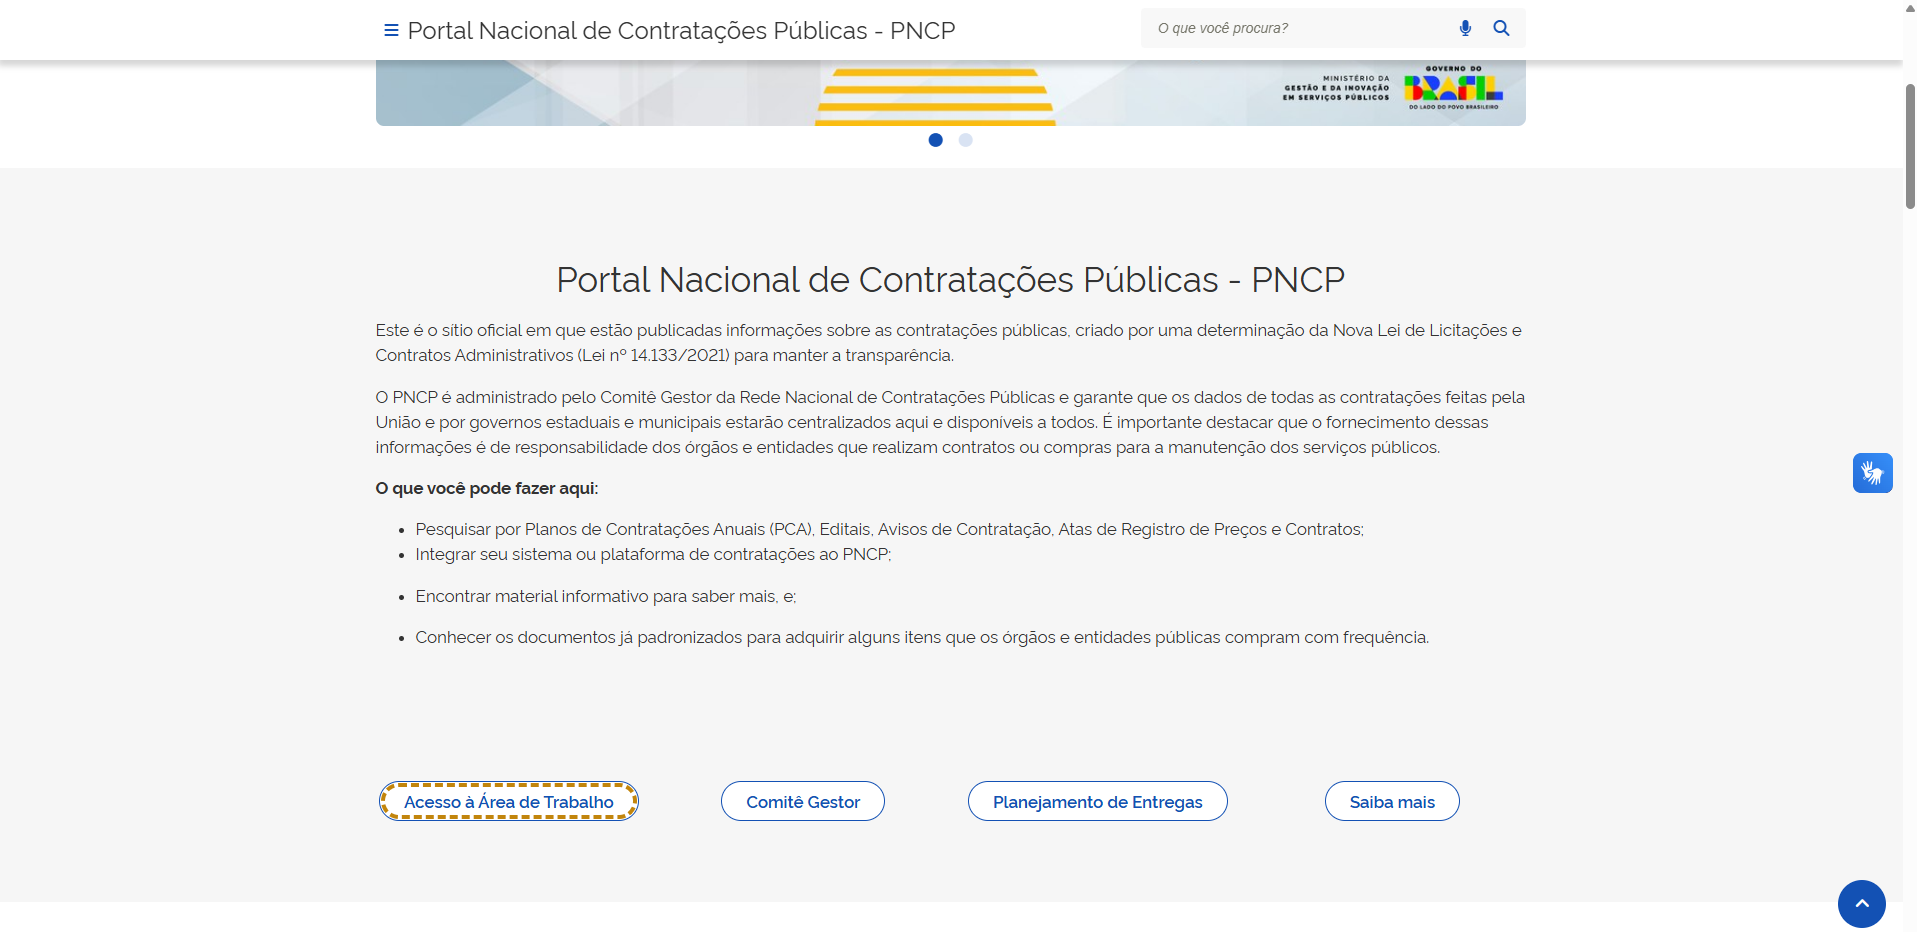The image size is (1917, 932).
Task: Open the VLibras sign language widget
Action: (1872, 473)
